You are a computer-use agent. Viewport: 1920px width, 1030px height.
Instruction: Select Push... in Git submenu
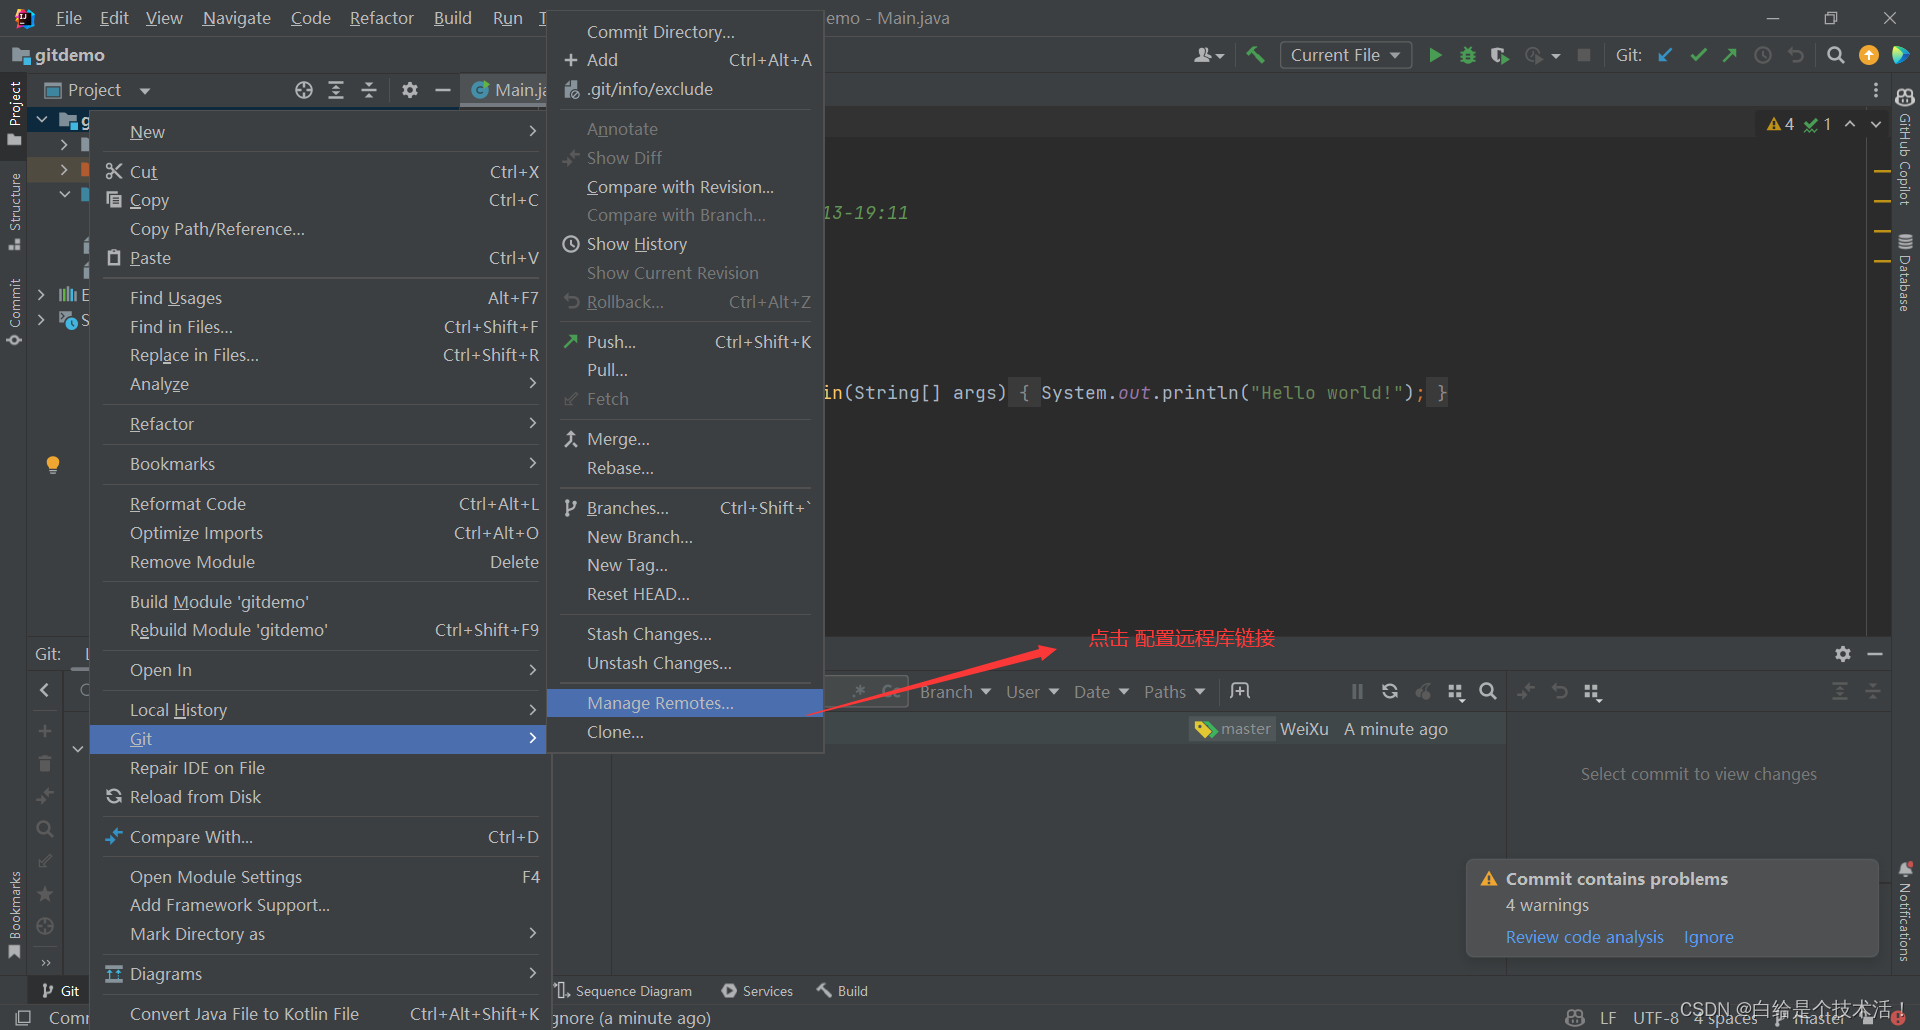pos(685,342)
